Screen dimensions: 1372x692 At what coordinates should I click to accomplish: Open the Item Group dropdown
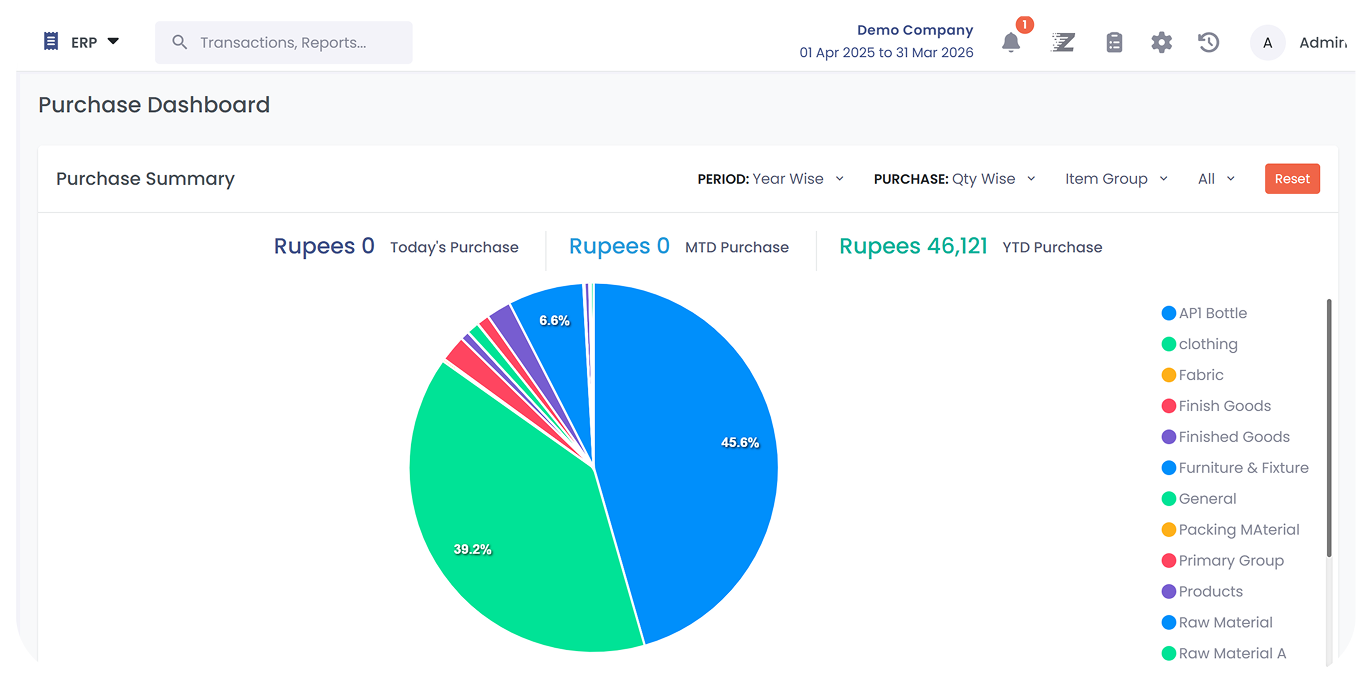click(x=1116, y=179)
